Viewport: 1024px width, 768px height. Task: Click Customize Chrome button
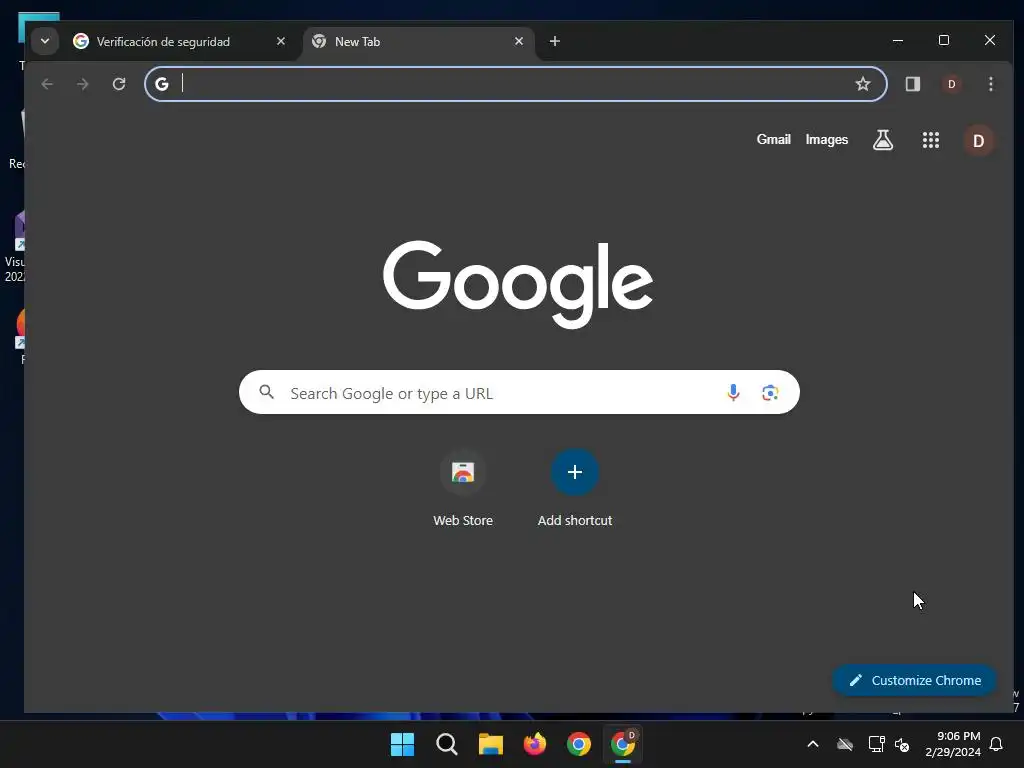click(914, 680)
